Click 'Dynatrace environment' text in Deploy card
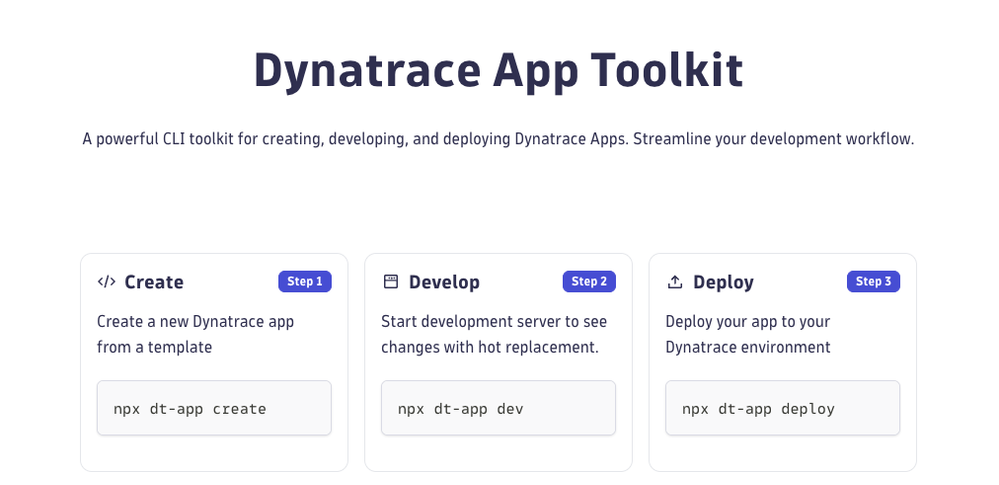The width and height of the screenshot is (999, 485). 748,347
